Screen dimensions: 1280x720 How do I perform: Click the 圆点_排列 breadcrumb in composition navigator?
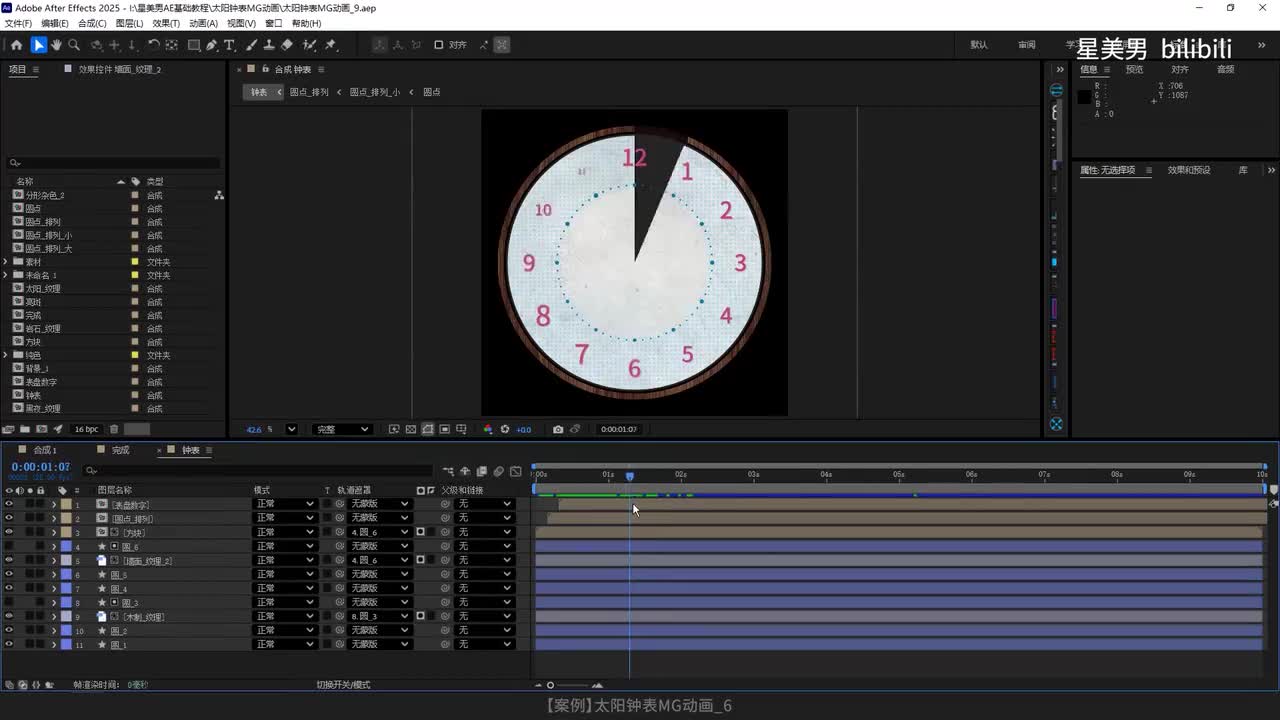coord(309,92)
